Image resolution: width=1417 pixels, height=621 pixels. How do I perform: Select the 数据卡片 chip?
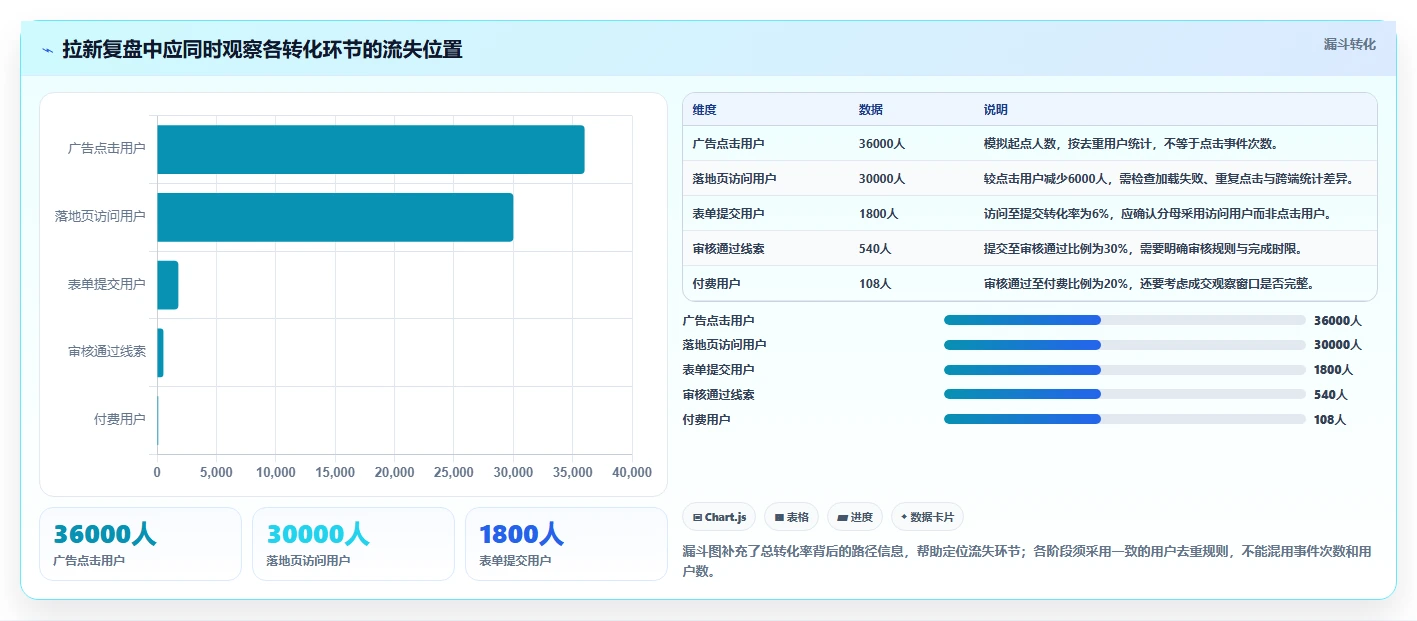click(x=927, y=517)
